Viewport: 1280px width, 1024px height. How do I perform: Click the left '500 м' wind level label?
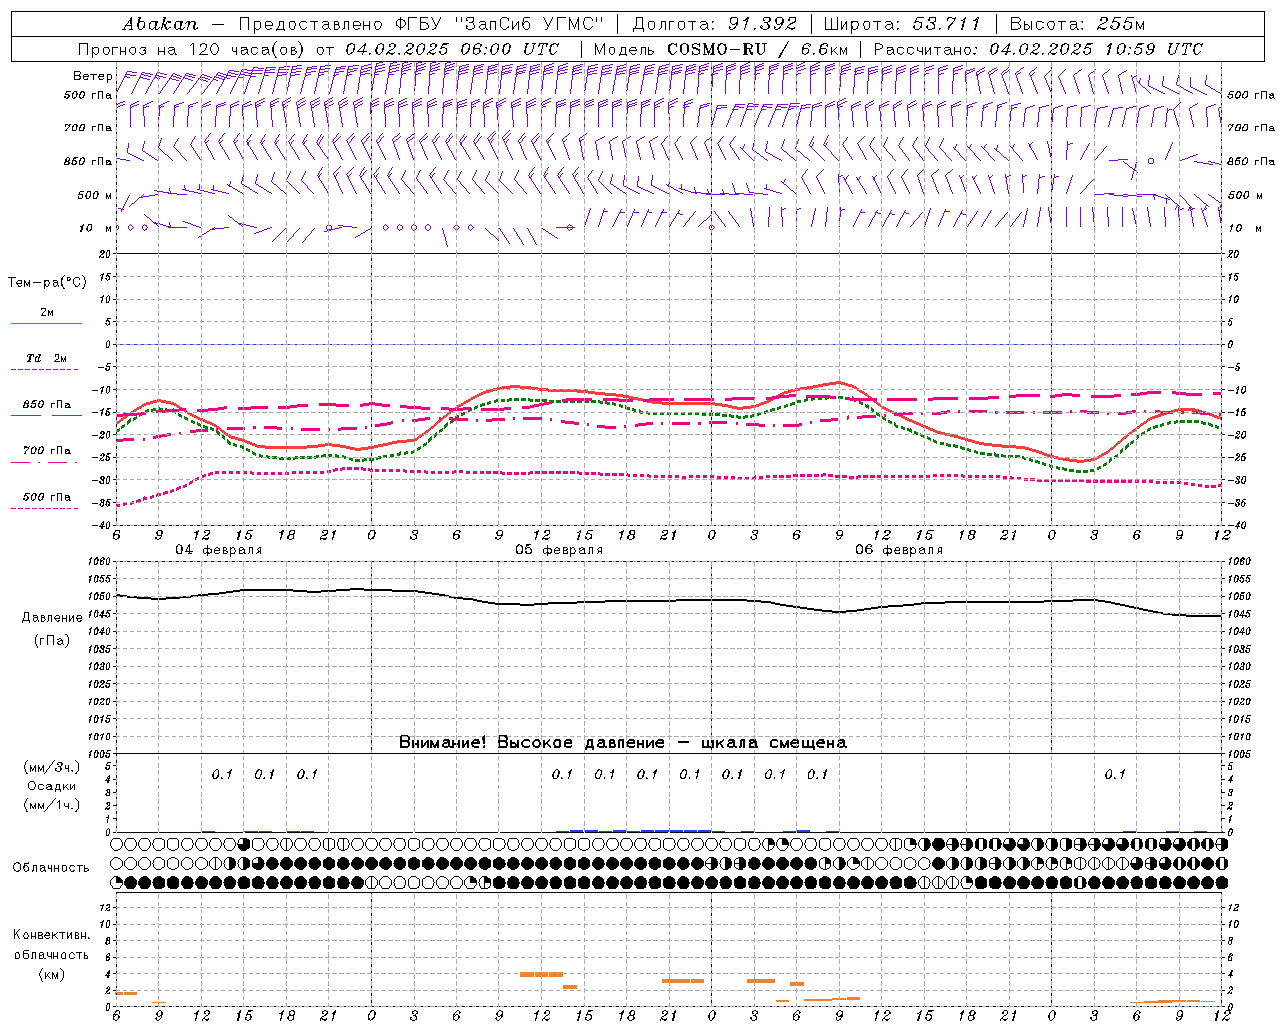pos(95,195)
